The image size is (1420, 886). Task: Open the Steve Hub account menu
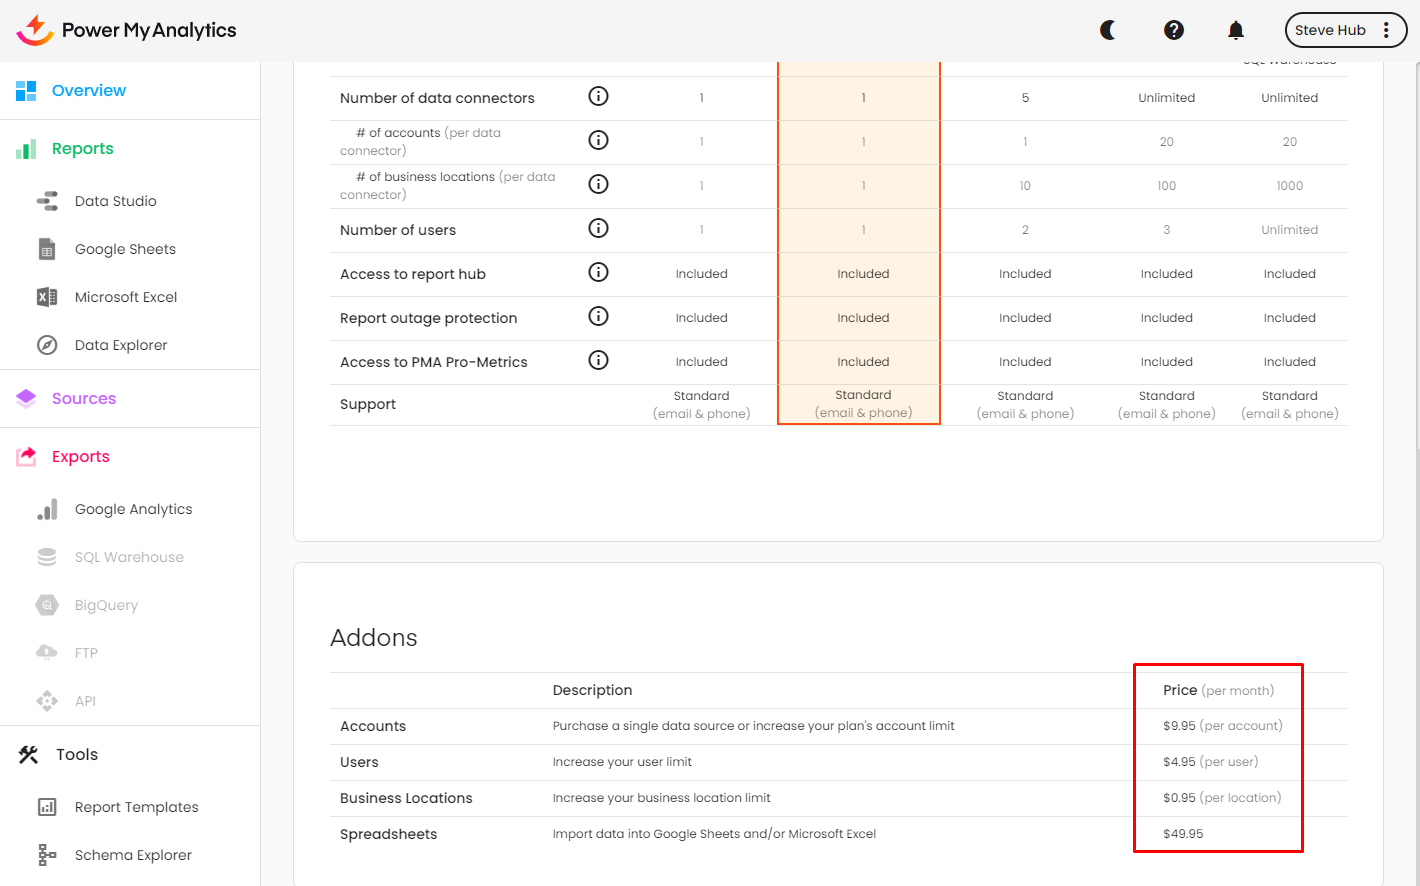pyautogui.click(x=1345, y=30)
